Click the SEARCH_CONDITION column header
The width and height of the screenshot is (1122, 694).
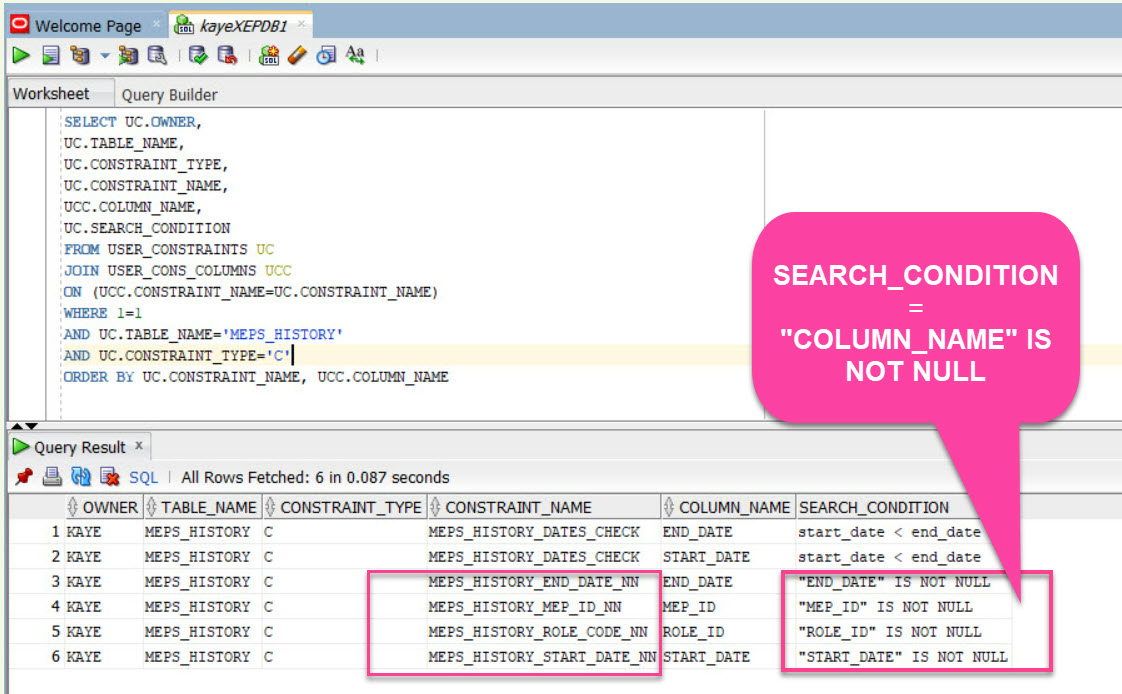click(x=874, y=507)
